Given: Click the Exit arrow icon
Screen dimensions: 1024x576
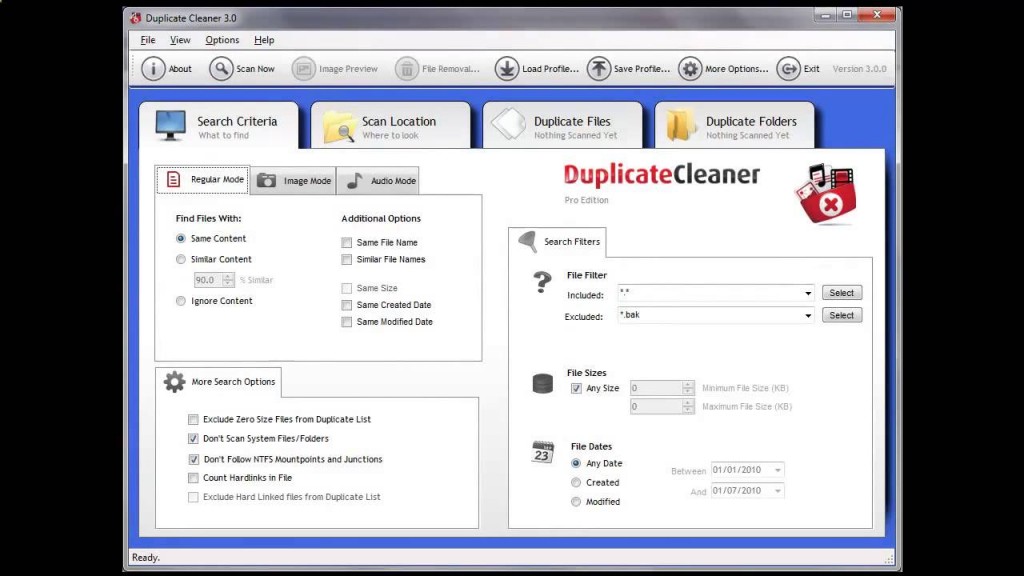Looking at the screenshot, I should 788,69.
